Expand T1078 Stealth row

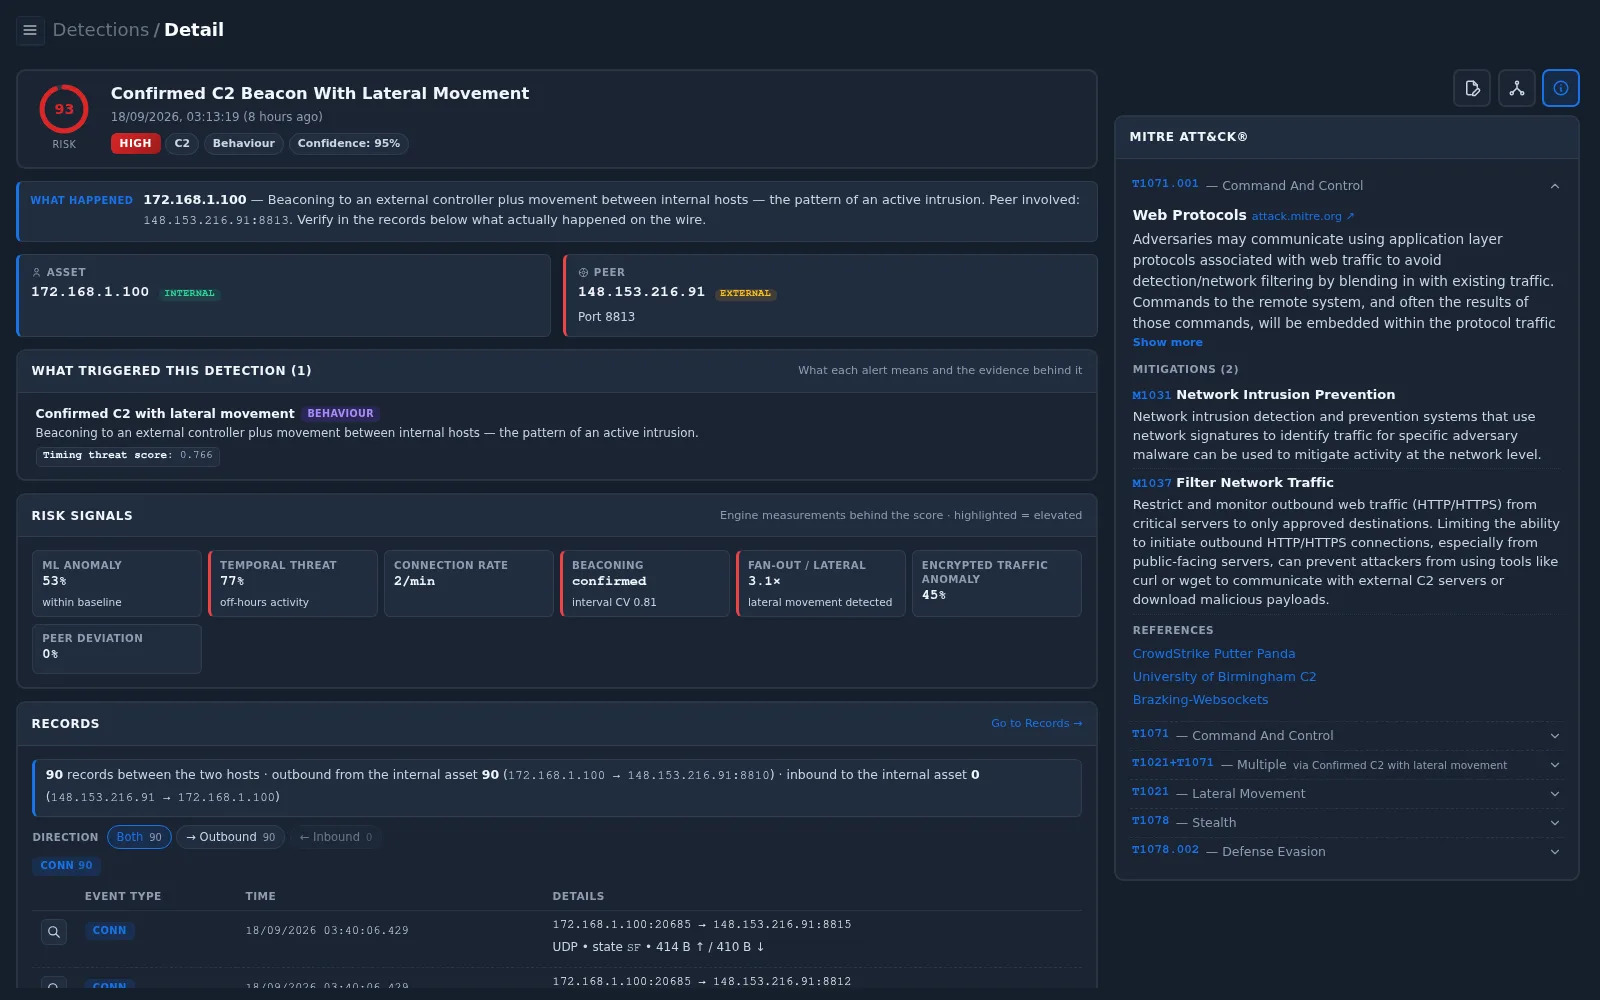click(1347, 823)
